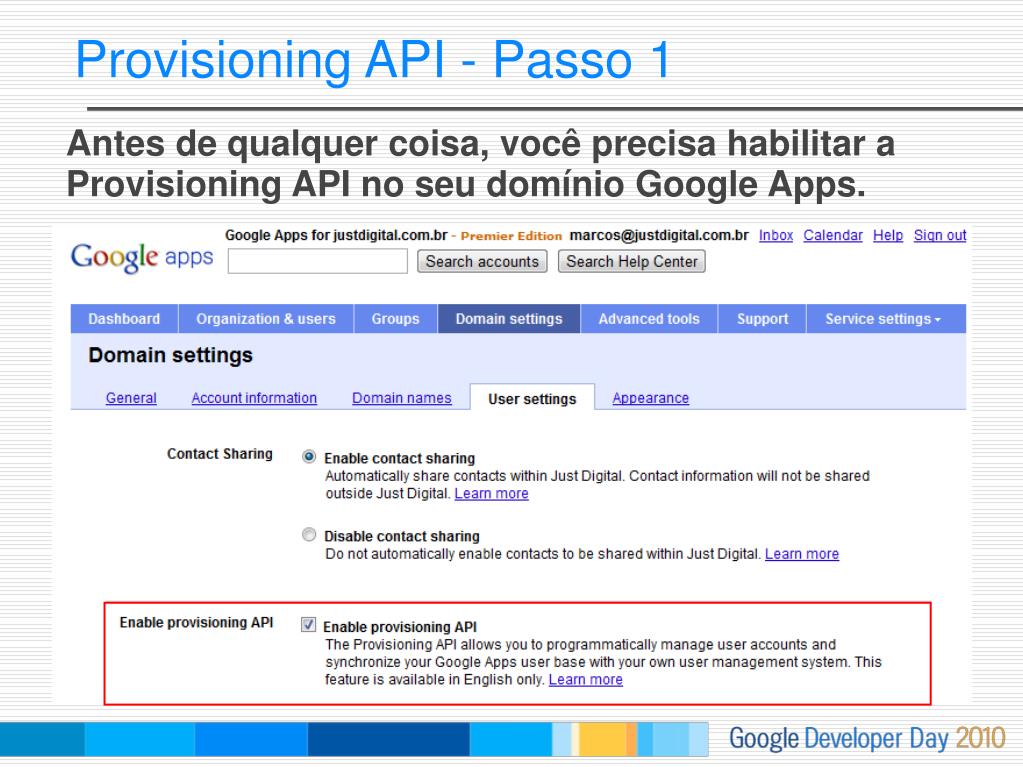Click Google Apps for justdigital.com.br text
This screenshot has width=1023, height=767.
coord(336,235)
